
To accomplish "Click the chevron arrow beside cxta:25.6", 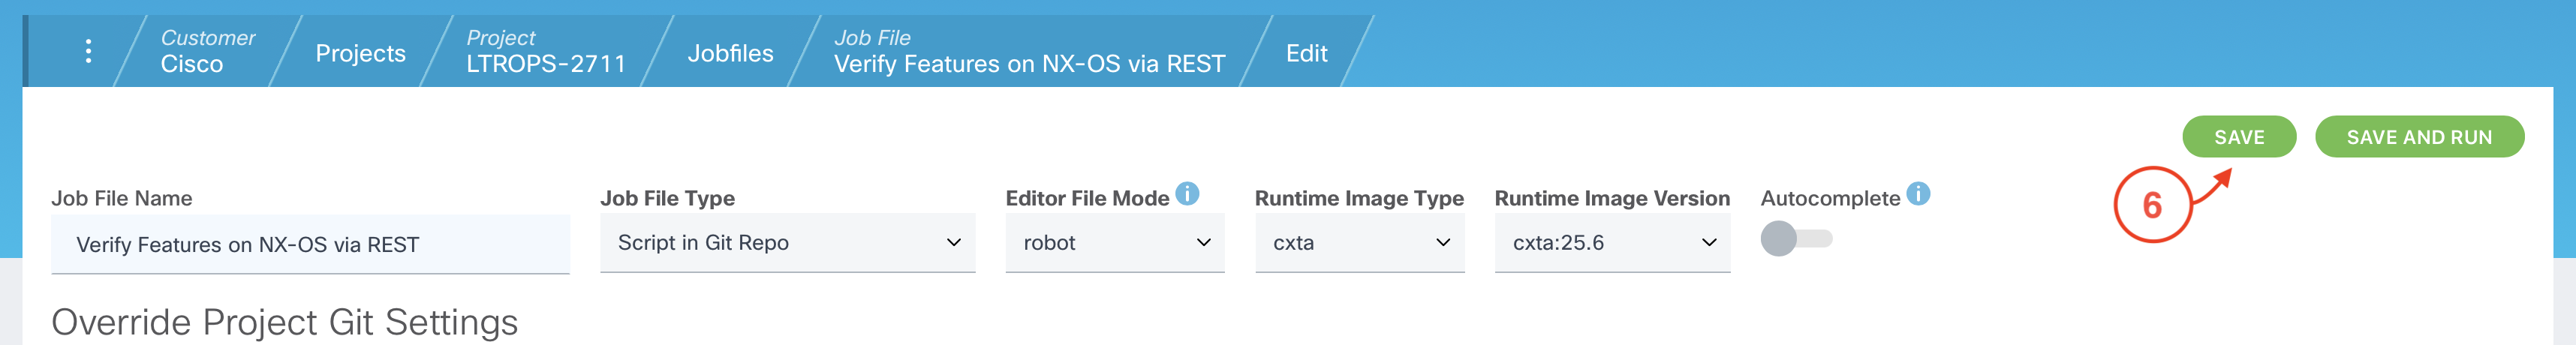I will click(1709, 243).
